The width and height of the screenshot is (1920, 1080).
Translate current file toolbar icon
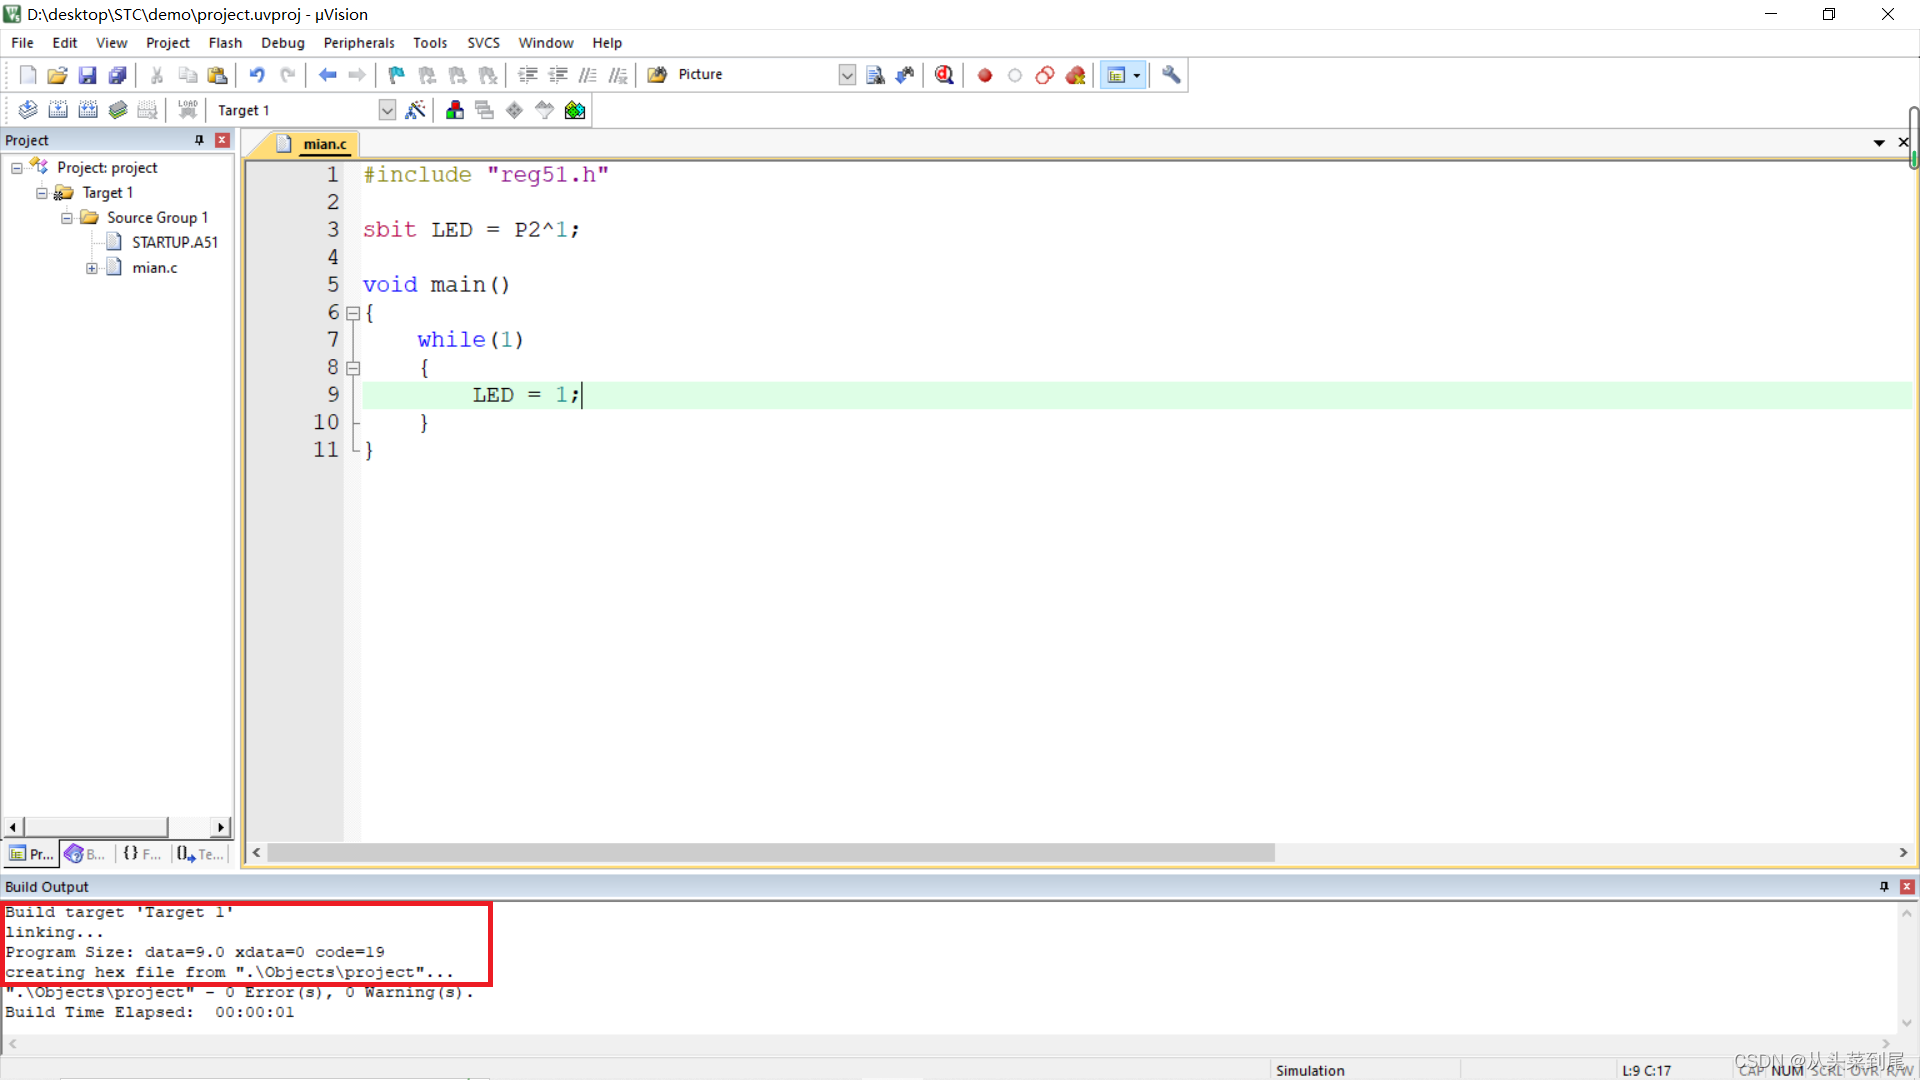(28, 110)
